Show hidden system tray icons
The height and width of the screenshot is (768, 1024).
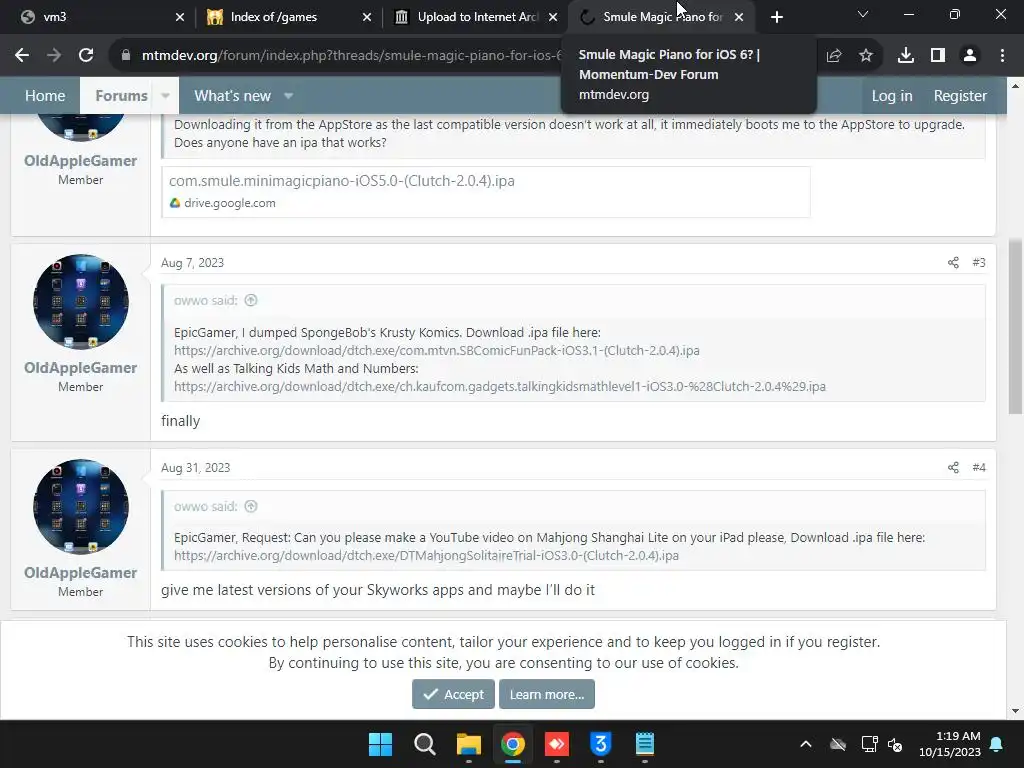pyautogui.click(x=806, y=744)
